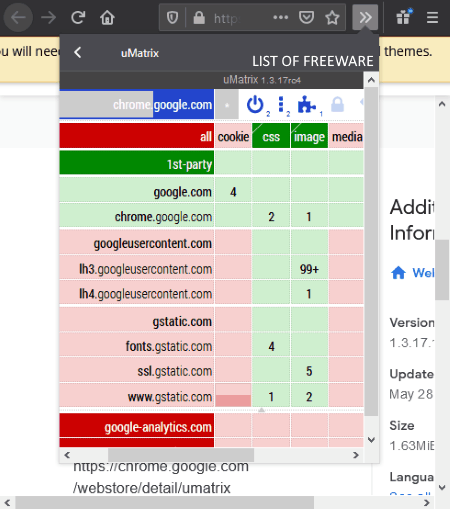Show site security padlock info
This screenshot has width=450, height=509.
199,18
